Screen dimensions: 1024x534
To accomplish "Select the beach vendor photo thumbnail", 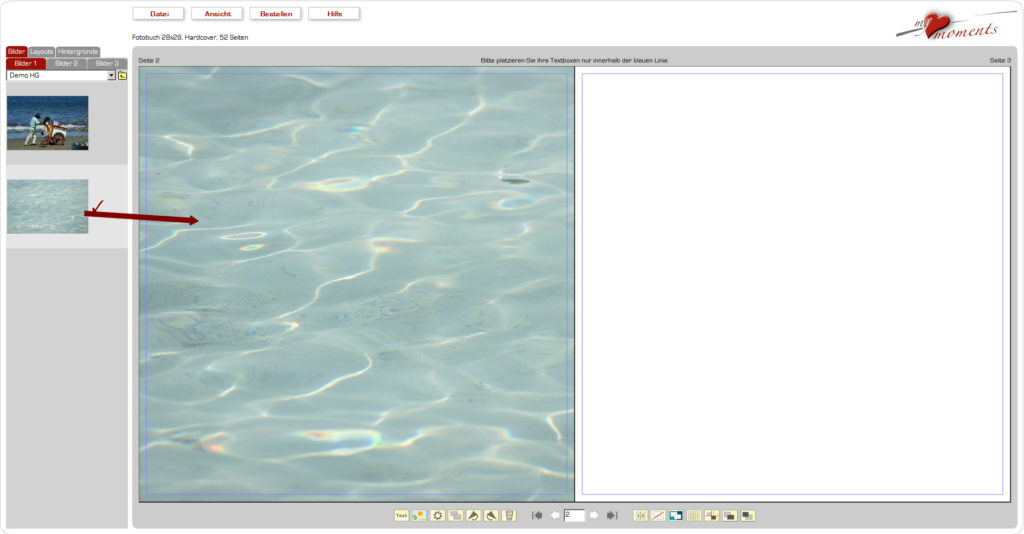I will click(x=48, y=123).
